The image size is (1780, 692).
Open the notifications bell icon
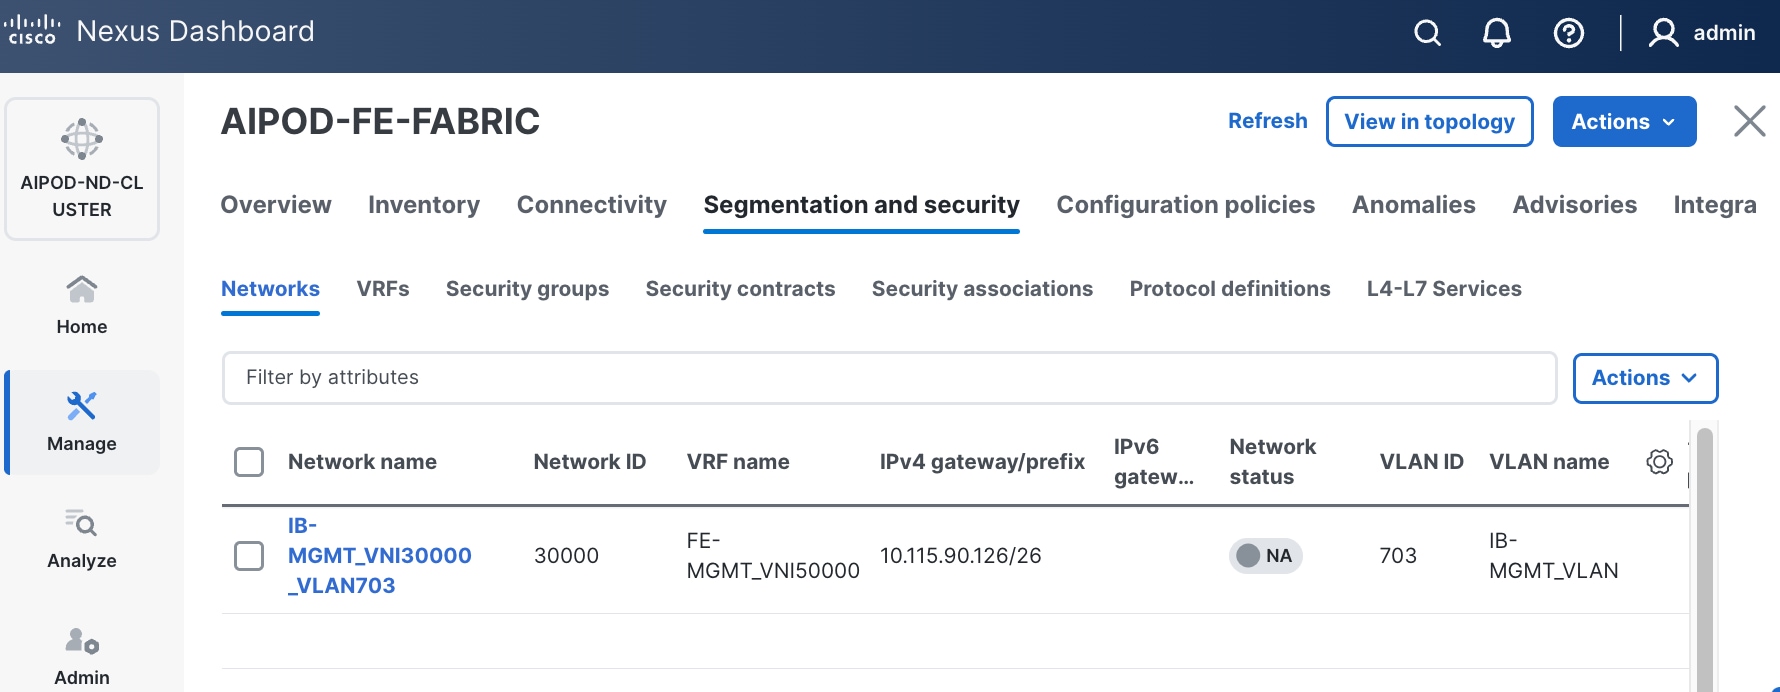1496,34
